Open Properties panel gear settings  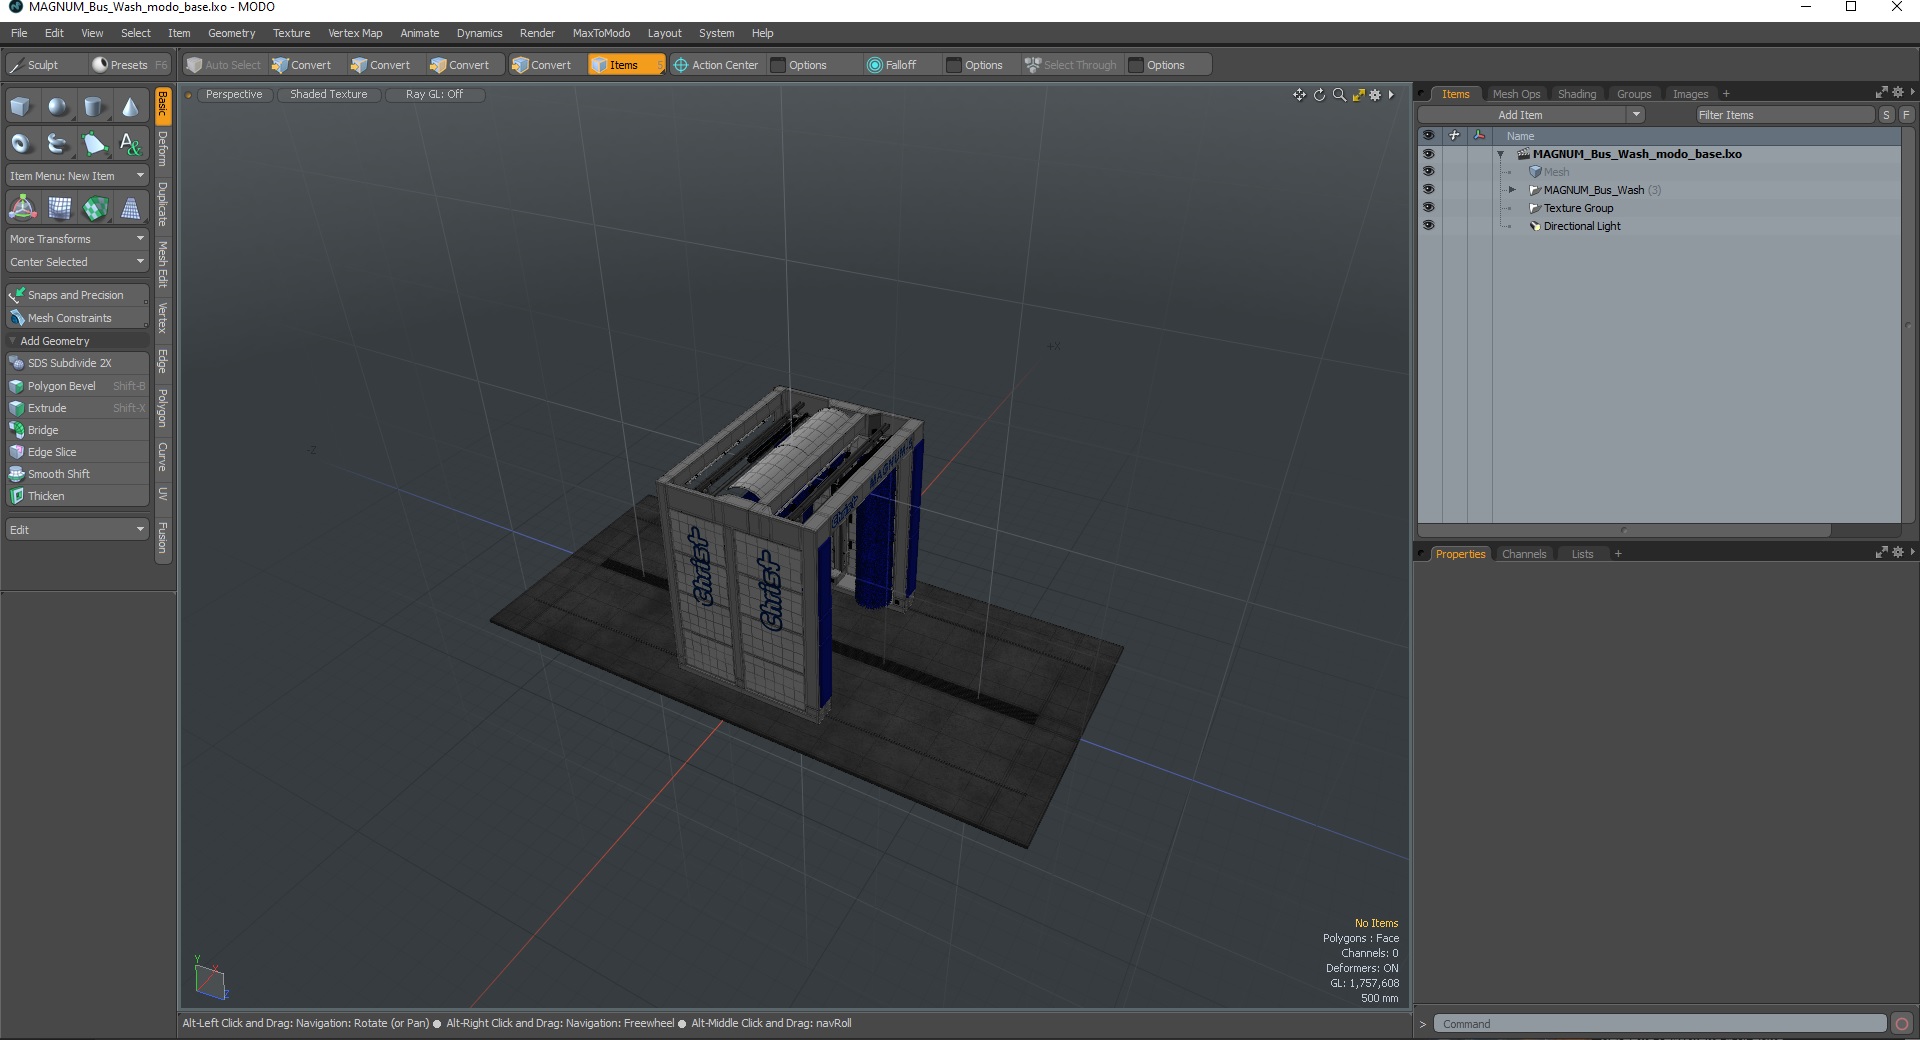(x=1898, y=552)
